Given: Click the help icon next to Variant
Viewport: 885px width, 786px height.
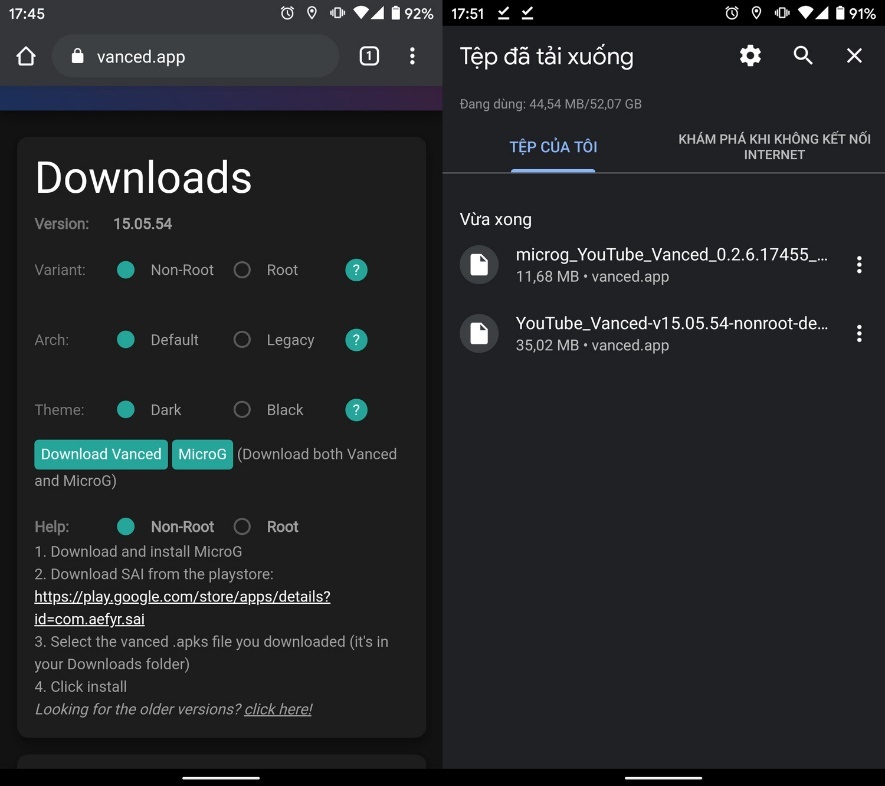Looking at the screenshot, I should tap(356, 270).
